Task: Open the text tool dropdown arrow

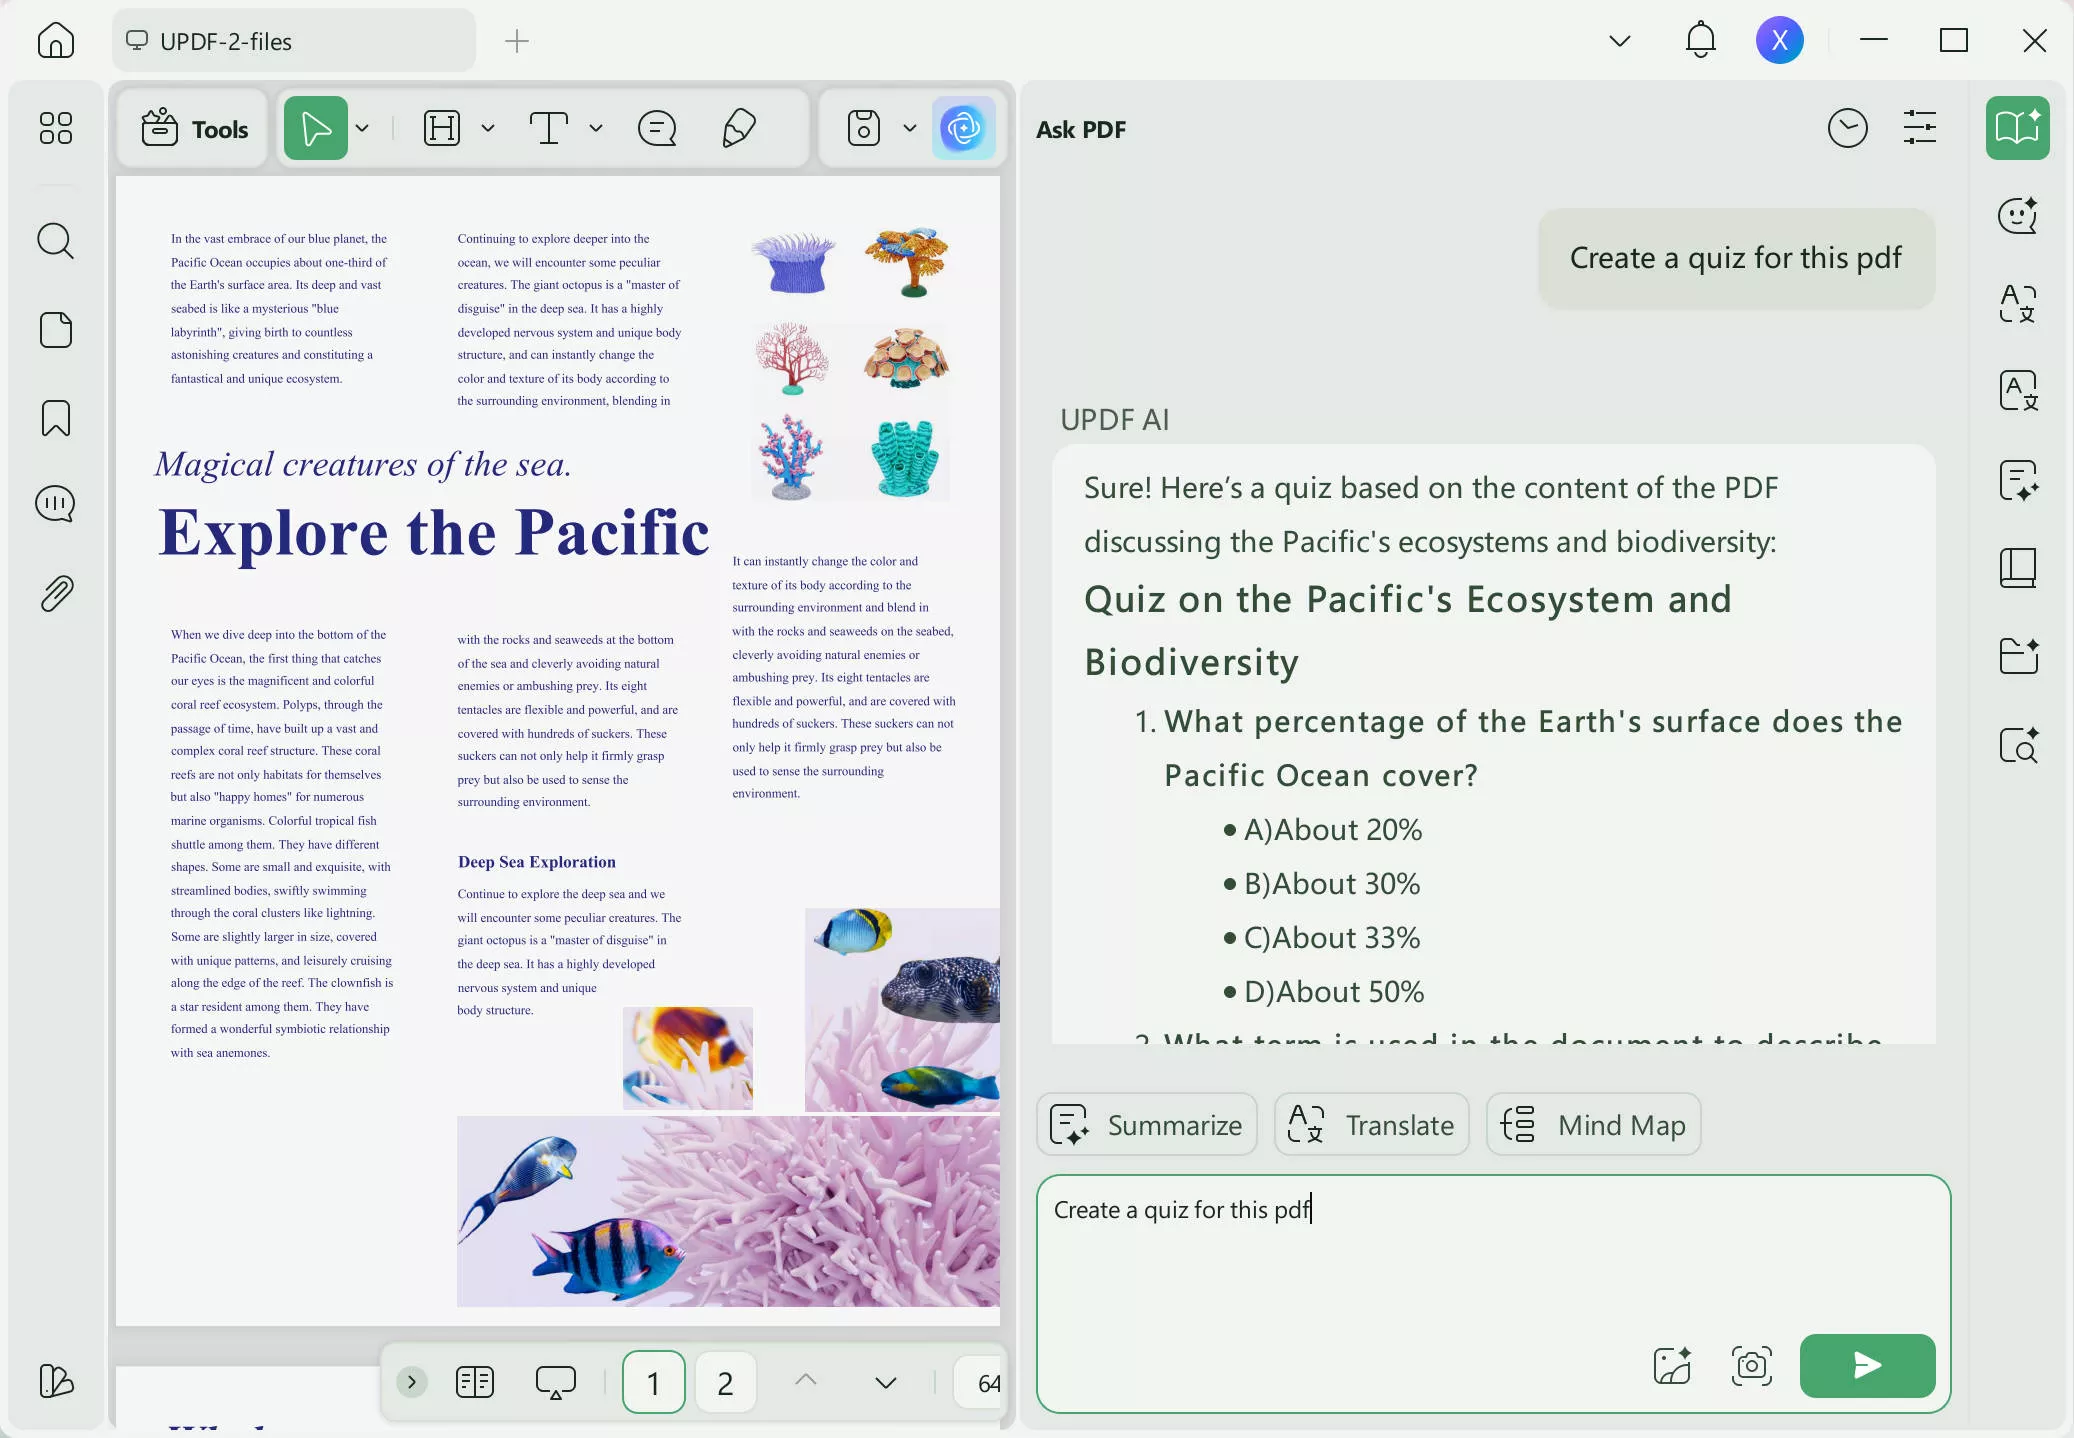Action: tap(596, 128)
